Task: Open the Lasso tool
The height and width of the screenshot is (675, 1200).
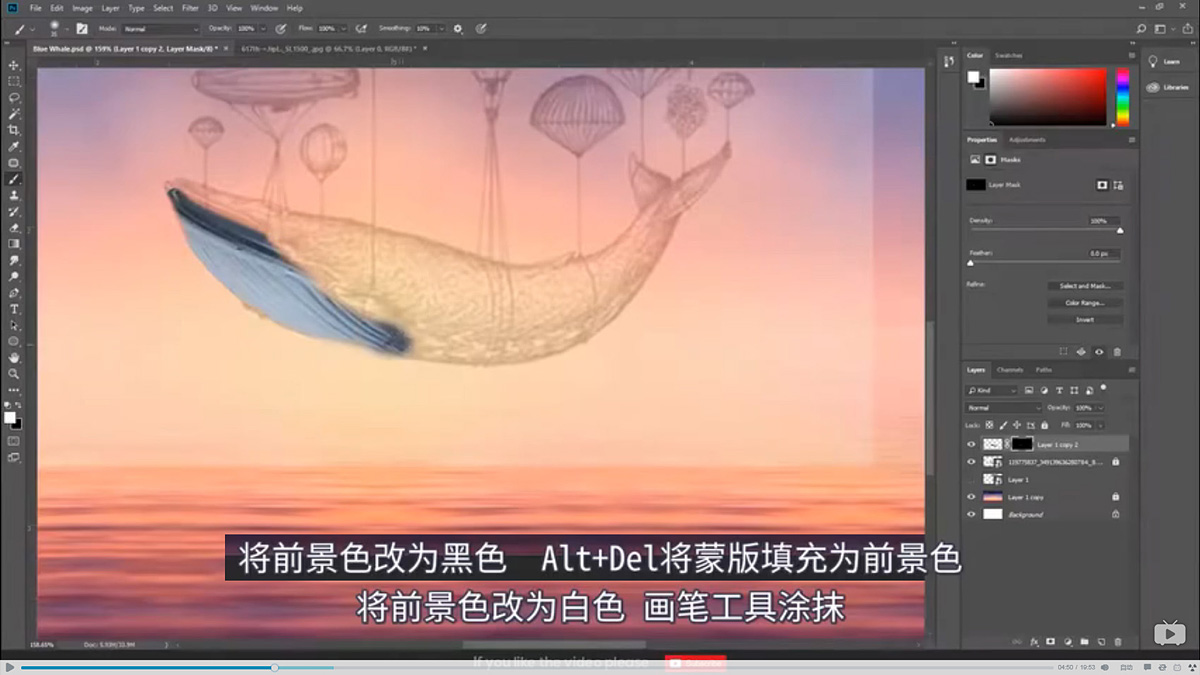Action: point(13,96)
